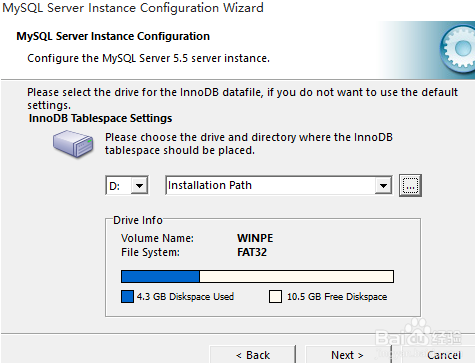Viewport: 475px width, 363px height.
Task: Click the hard drive icon
Action: pyautogui.click(x=73, y=144)
